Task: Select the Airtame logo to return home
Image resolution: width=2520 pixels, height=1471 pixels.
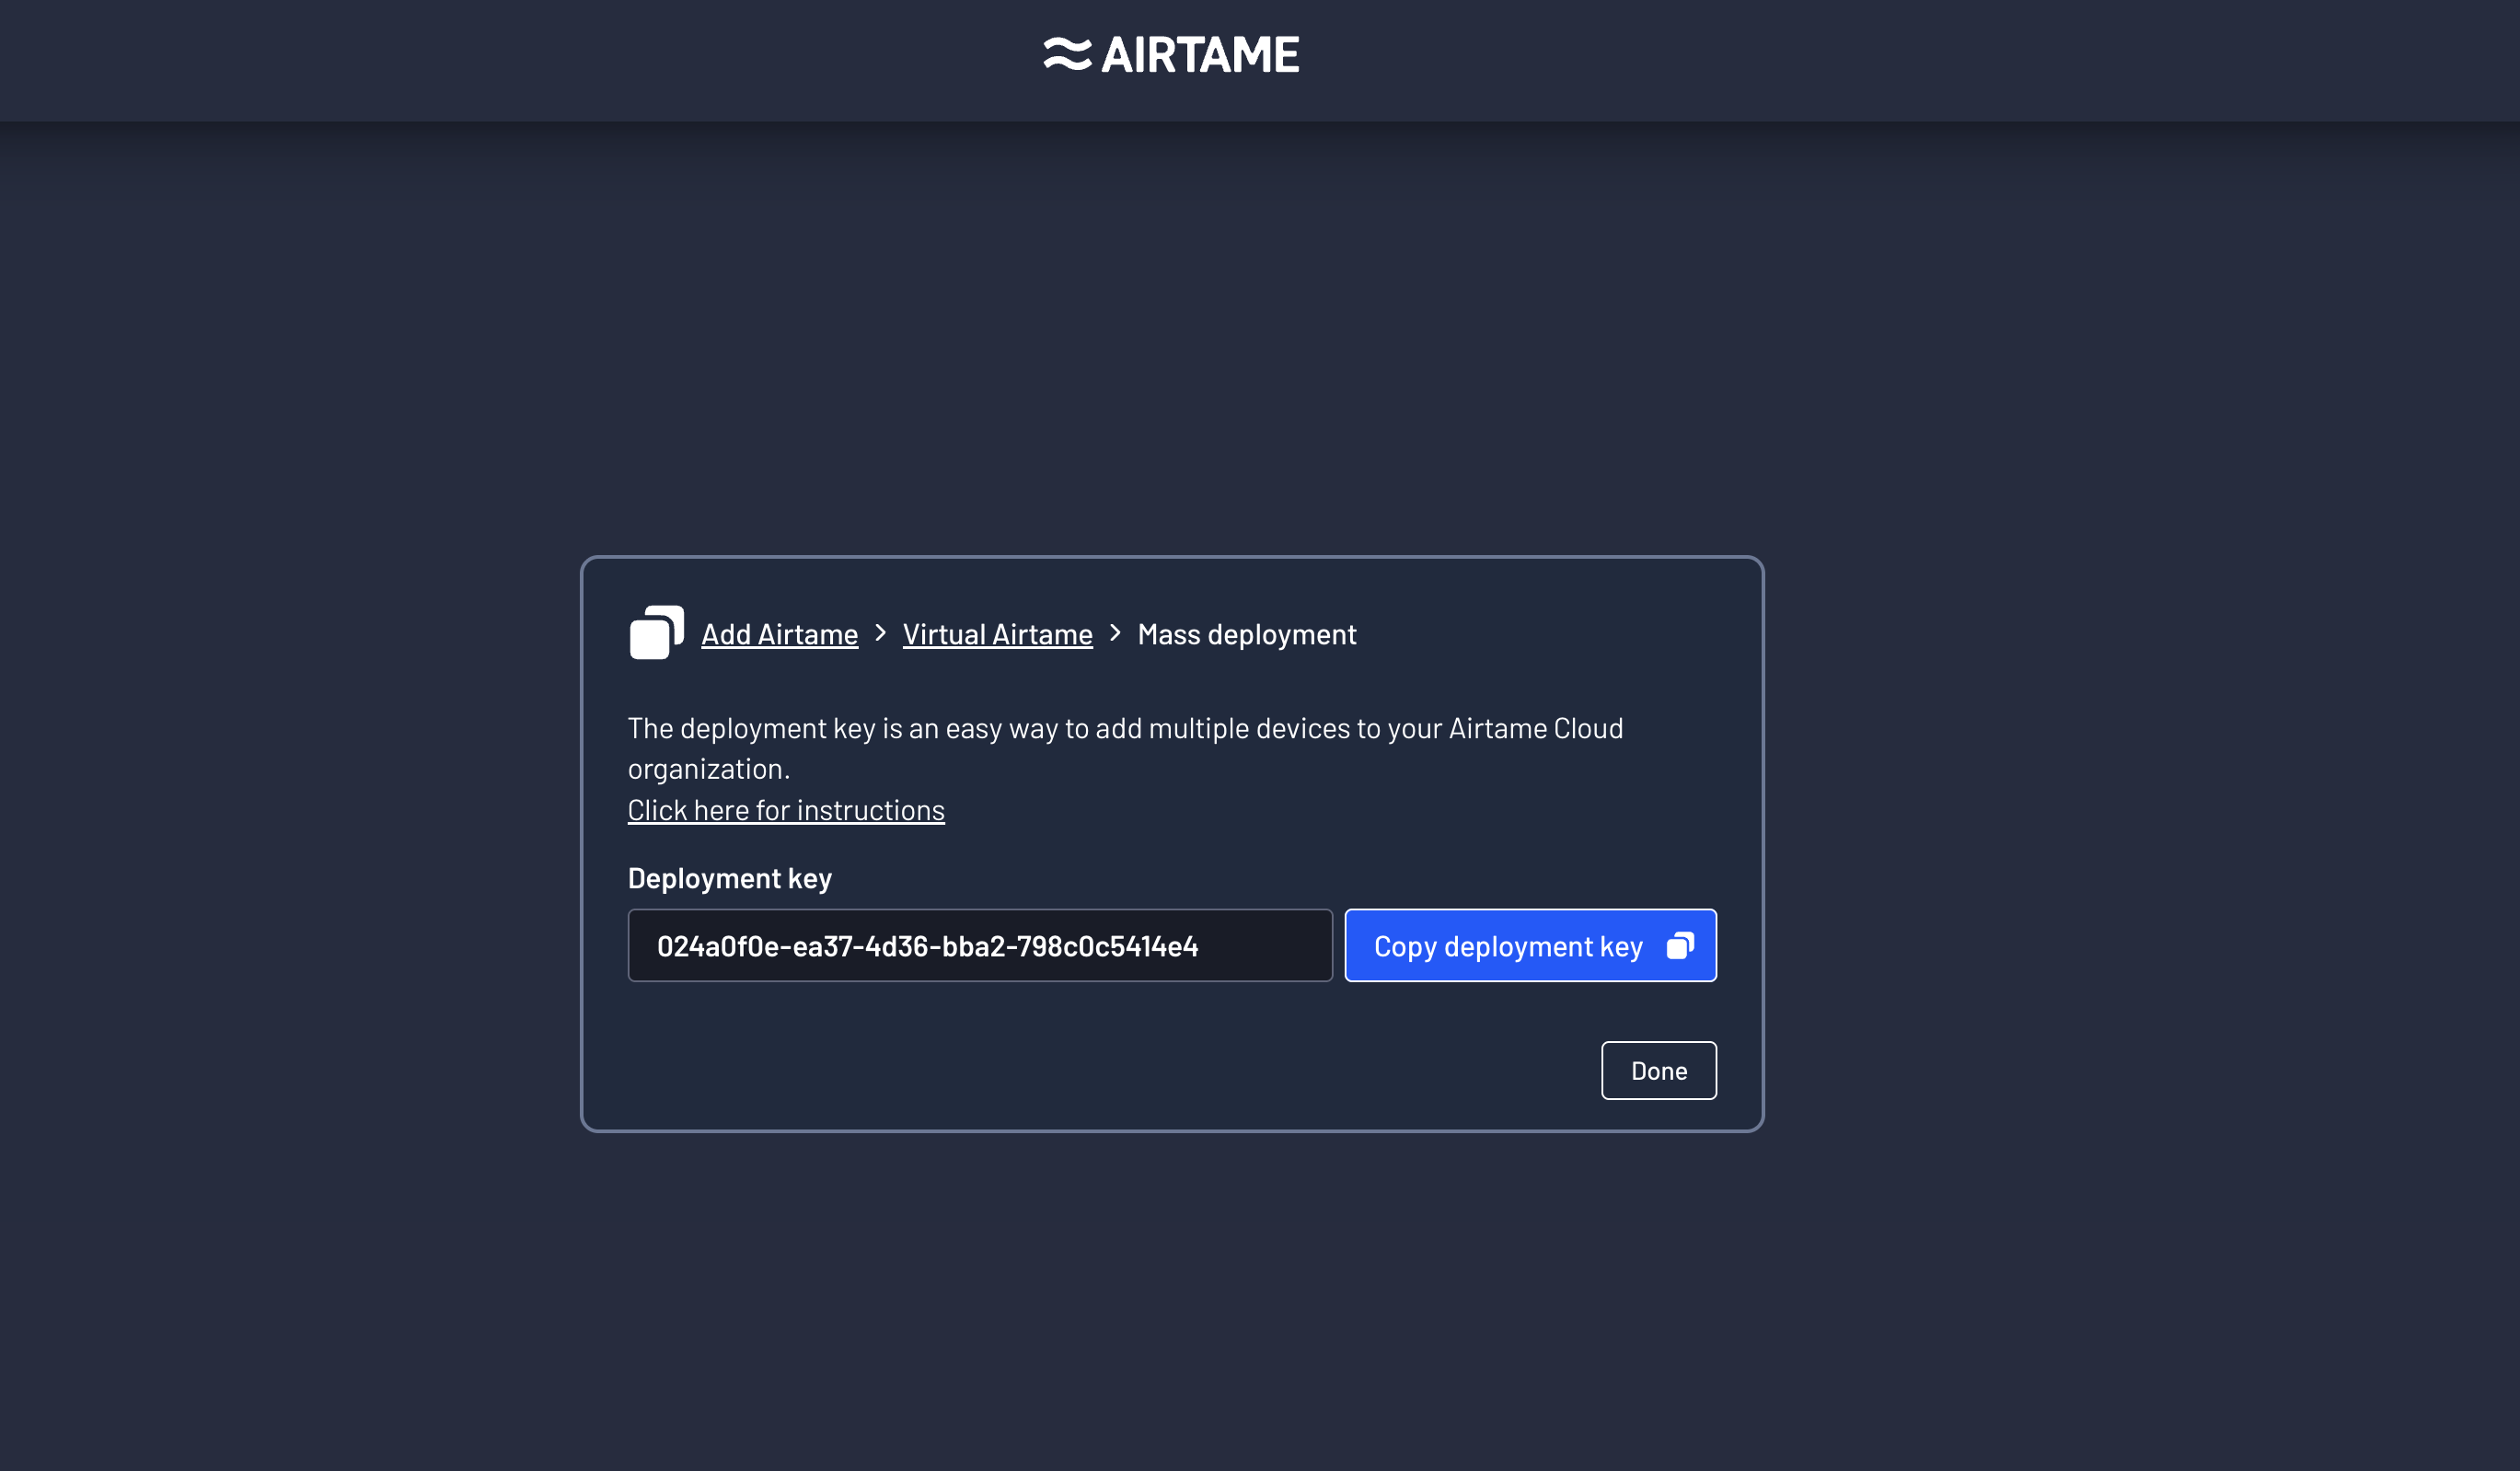Action: (1170, 53)
